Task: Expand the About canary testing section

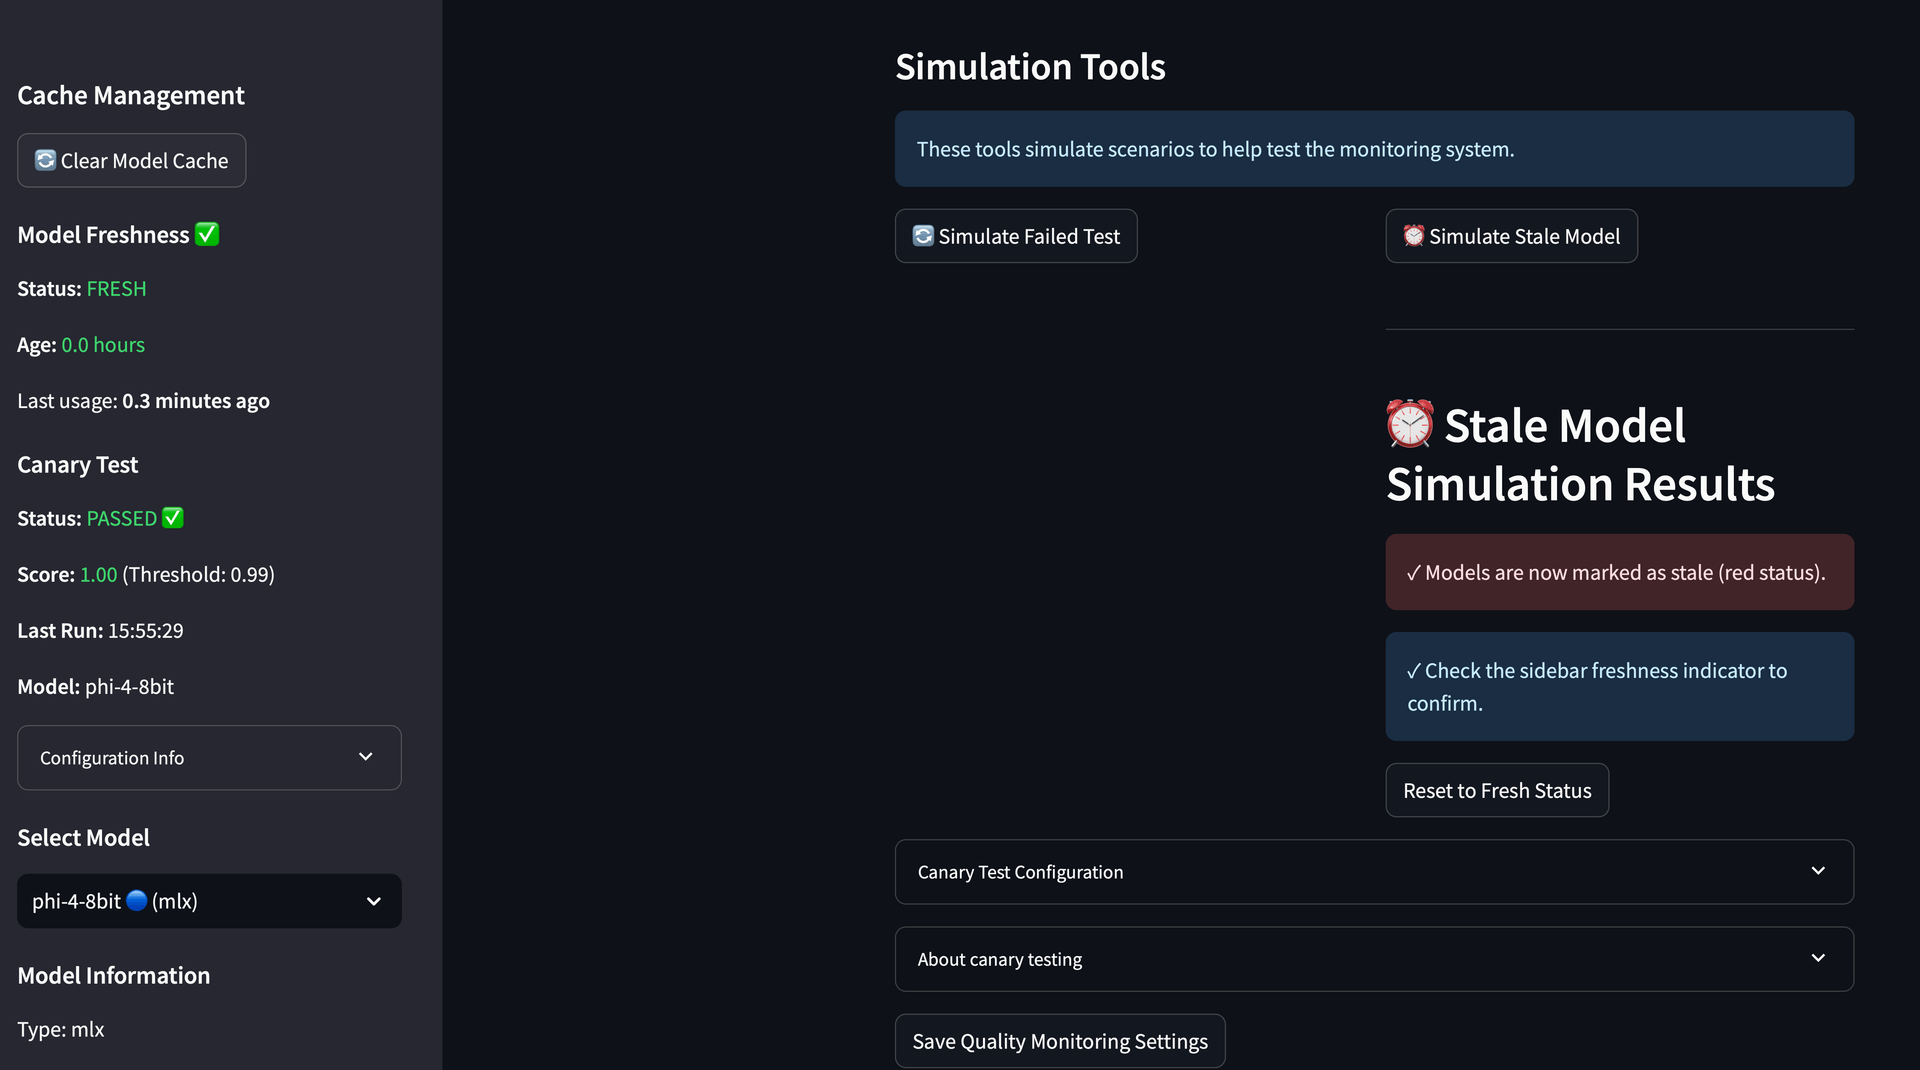Action: point(1373,959)
